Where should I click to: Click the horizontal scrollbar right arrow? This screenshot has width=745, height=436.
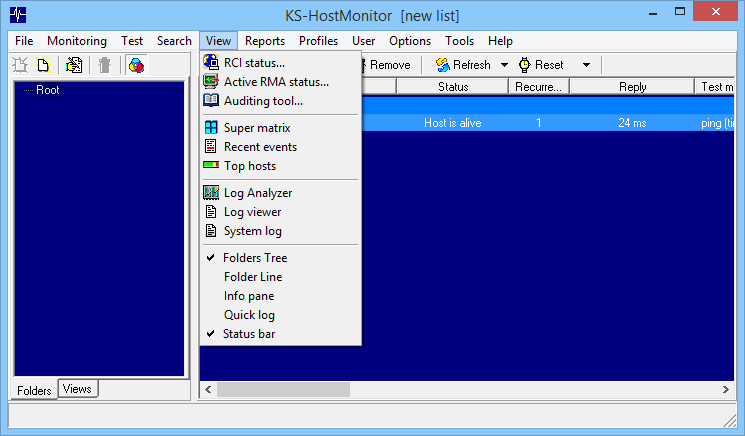coord(726,389)
